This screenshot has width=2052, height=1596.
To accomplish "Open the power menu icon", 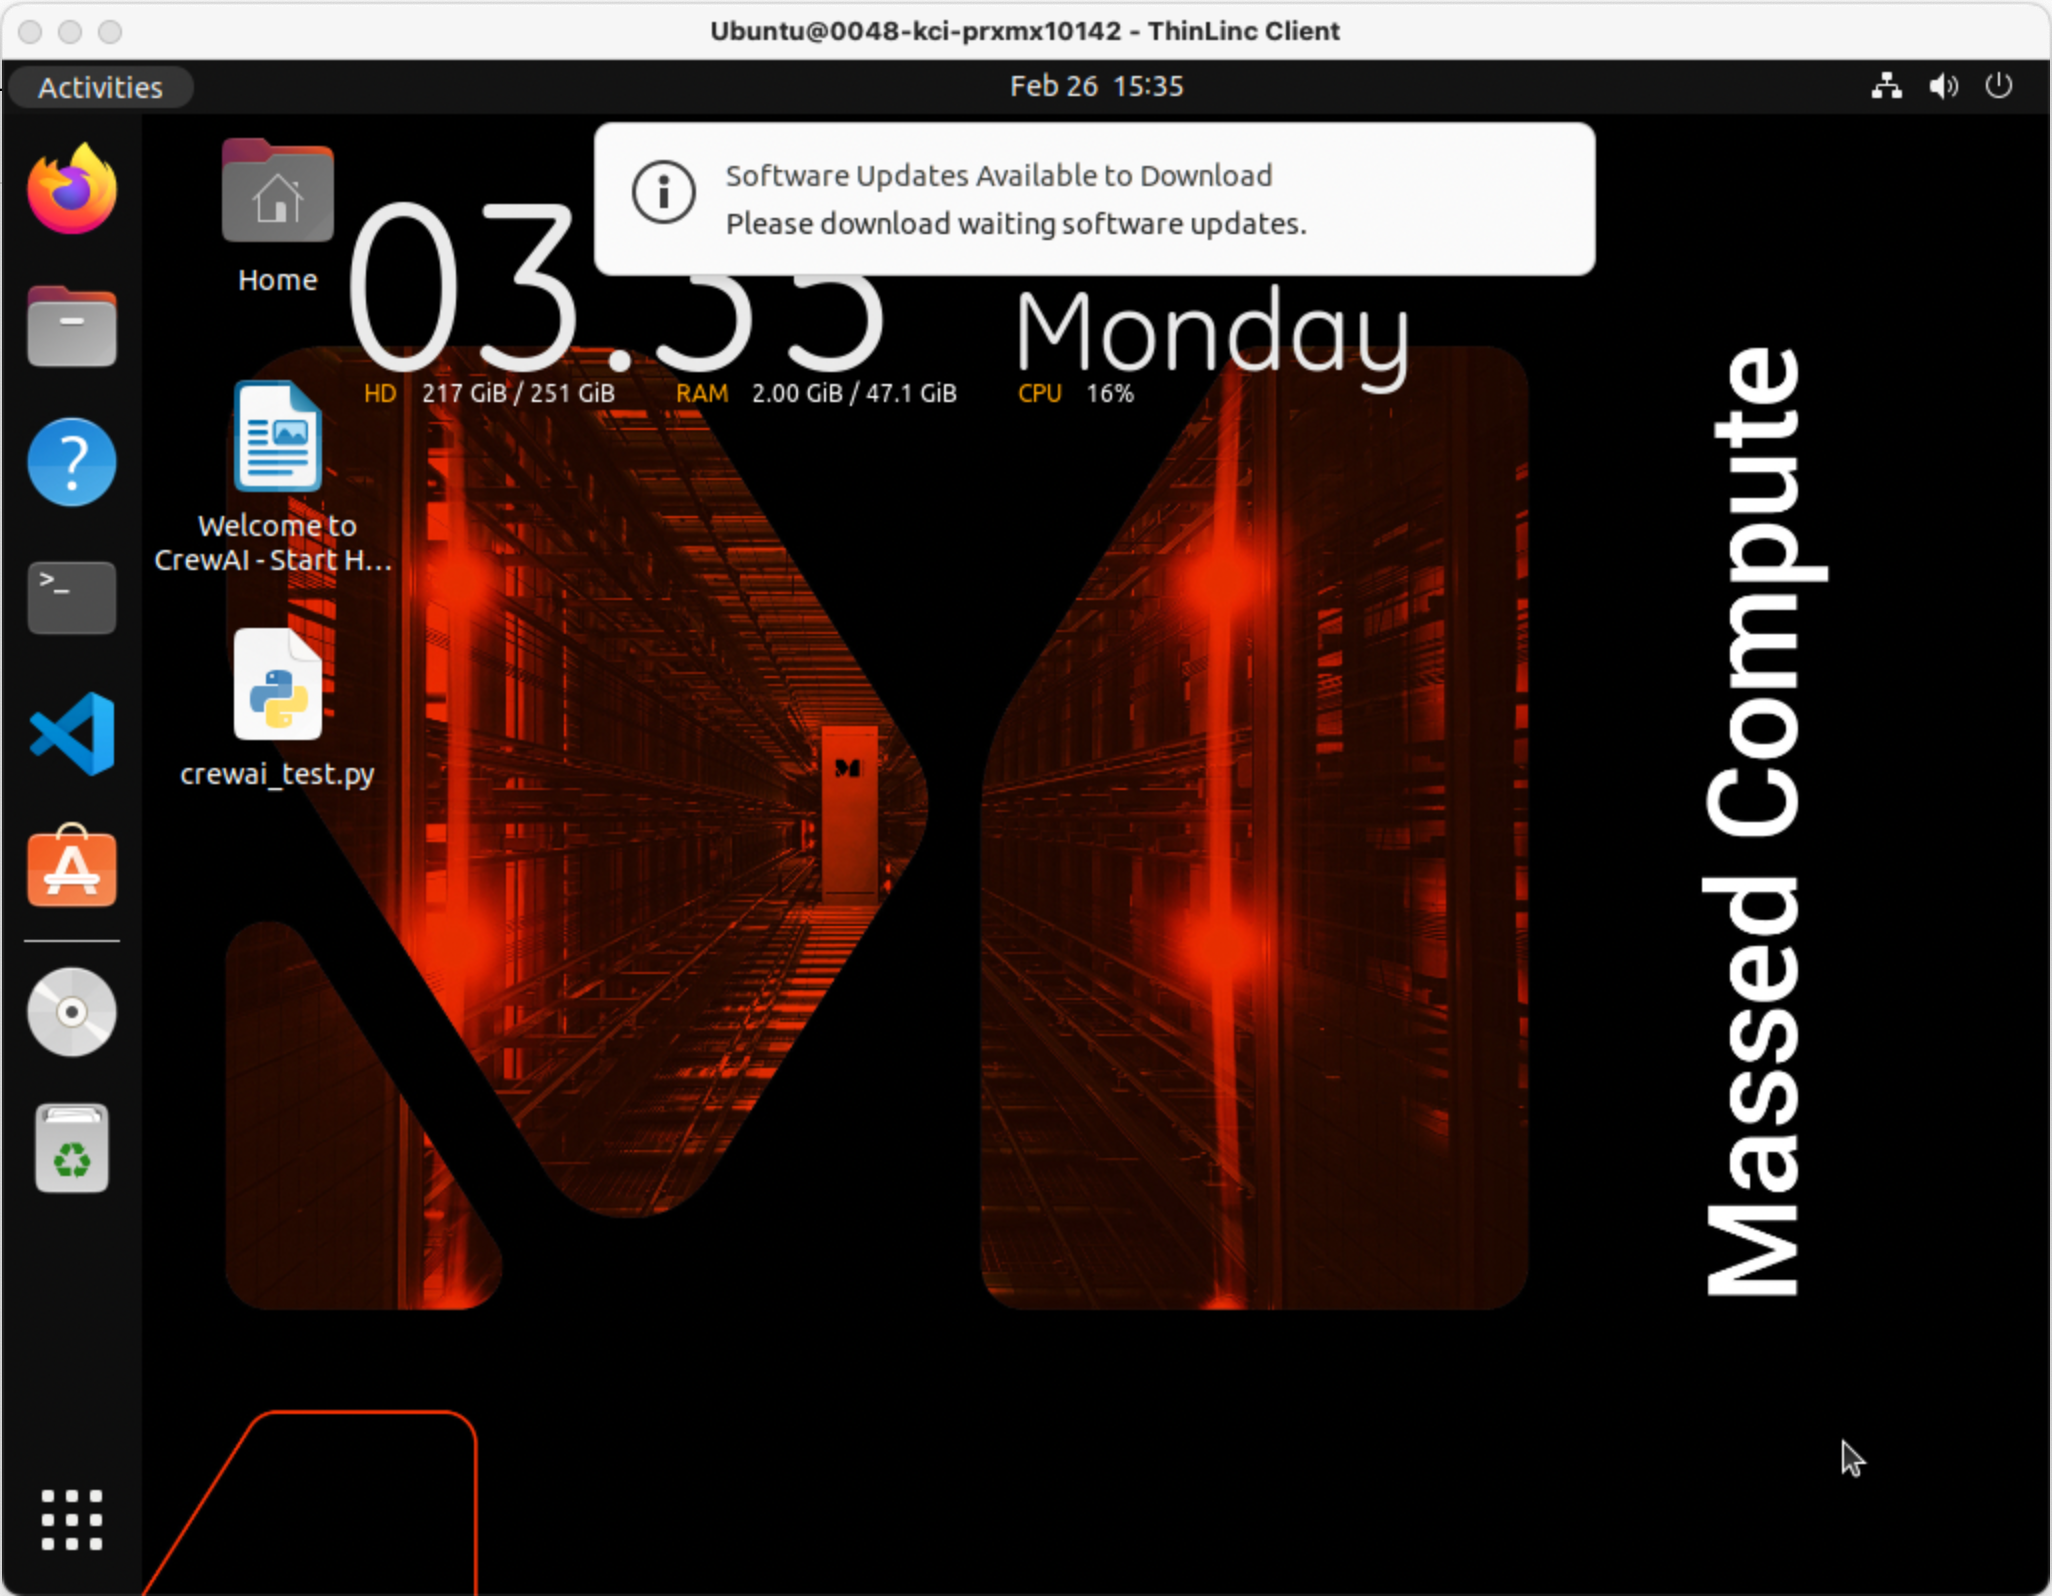I will click(1999, 86).
